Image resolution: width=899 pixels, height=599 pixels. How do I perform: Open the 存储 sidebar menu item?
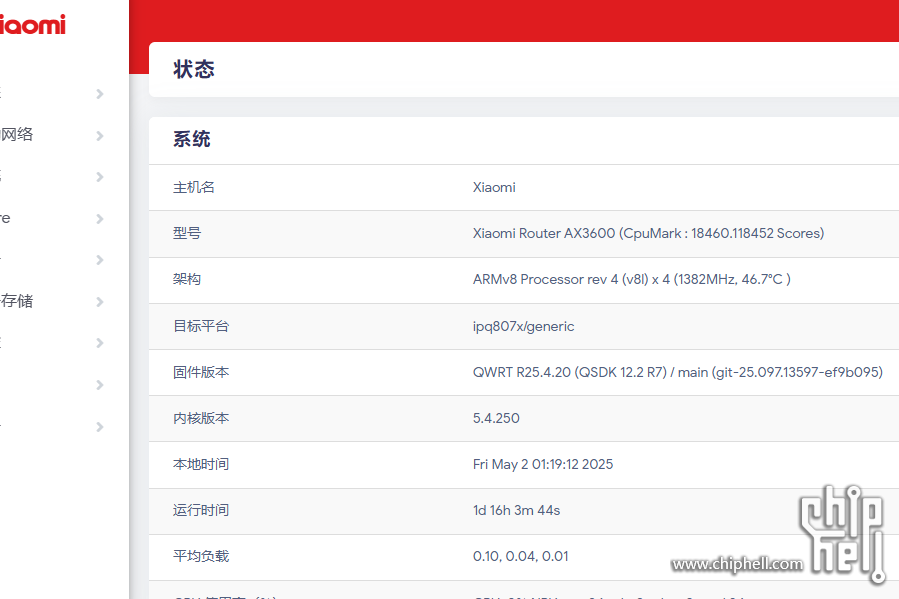[17, 301]
